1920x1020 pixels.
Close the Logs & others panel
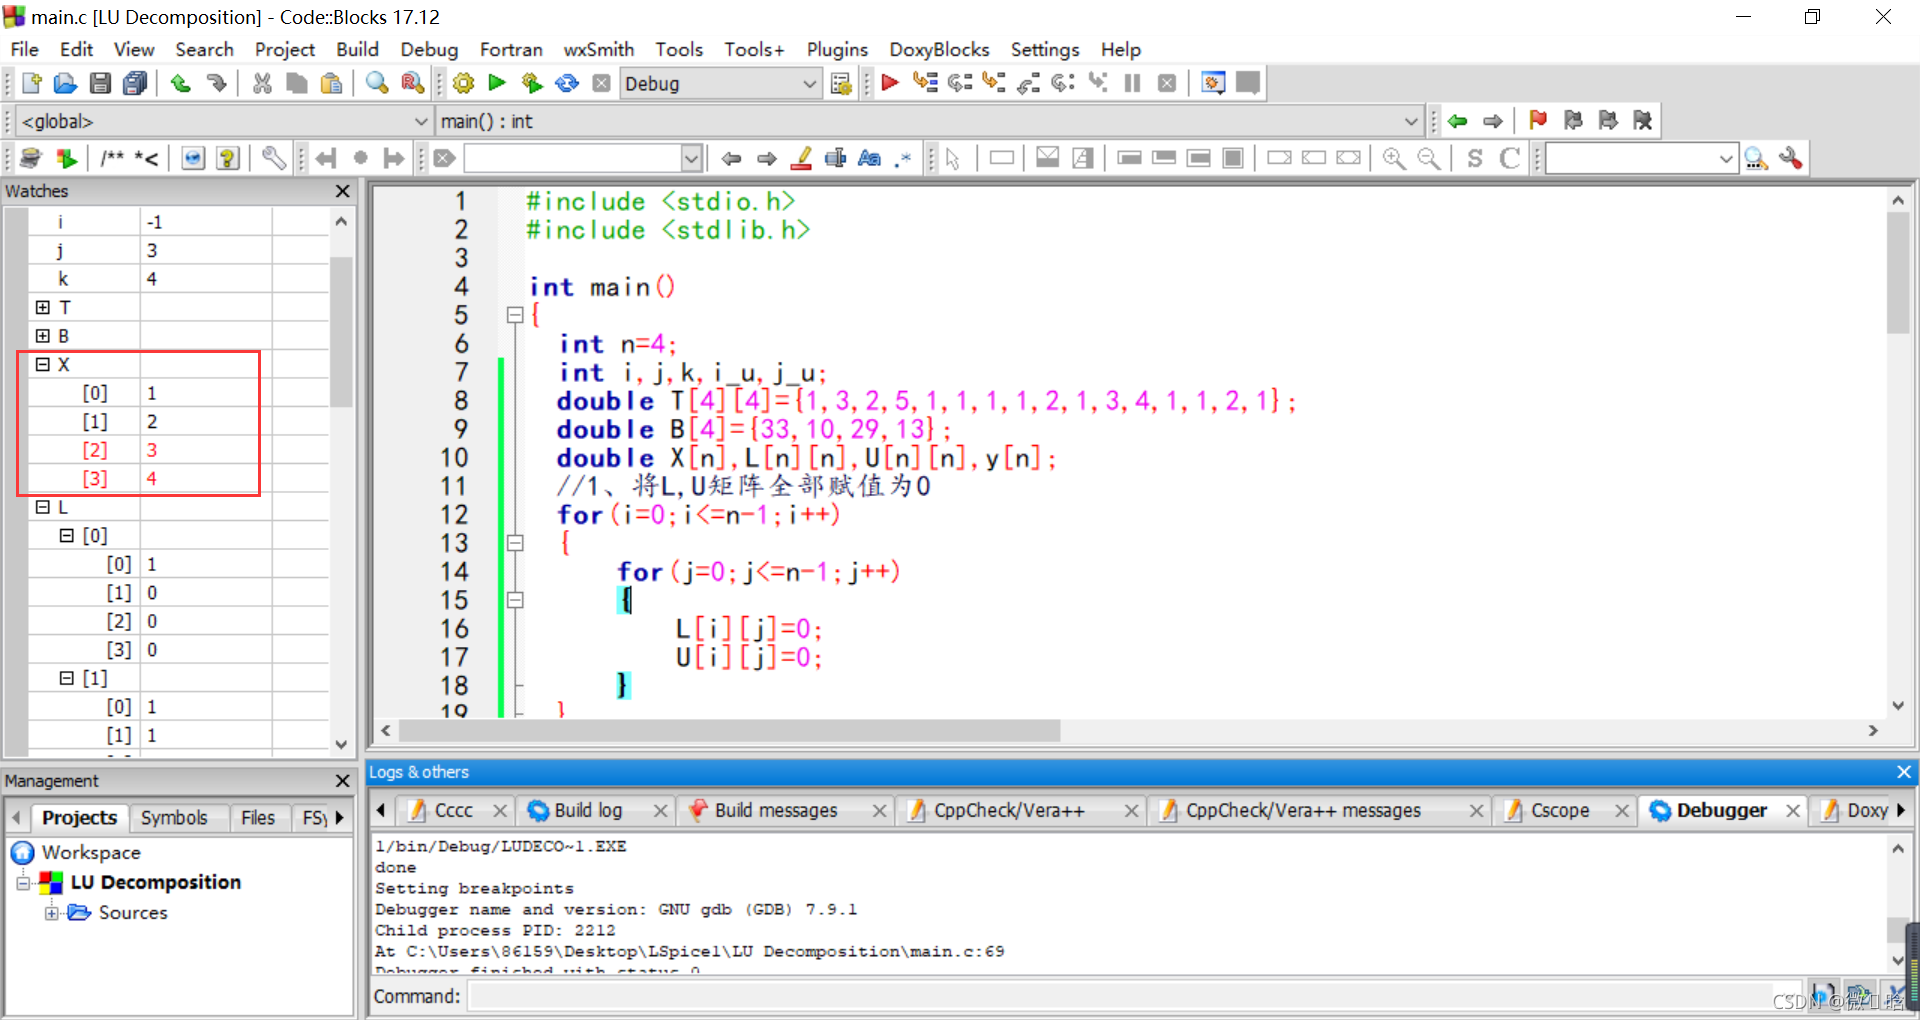coord(1904,772)
